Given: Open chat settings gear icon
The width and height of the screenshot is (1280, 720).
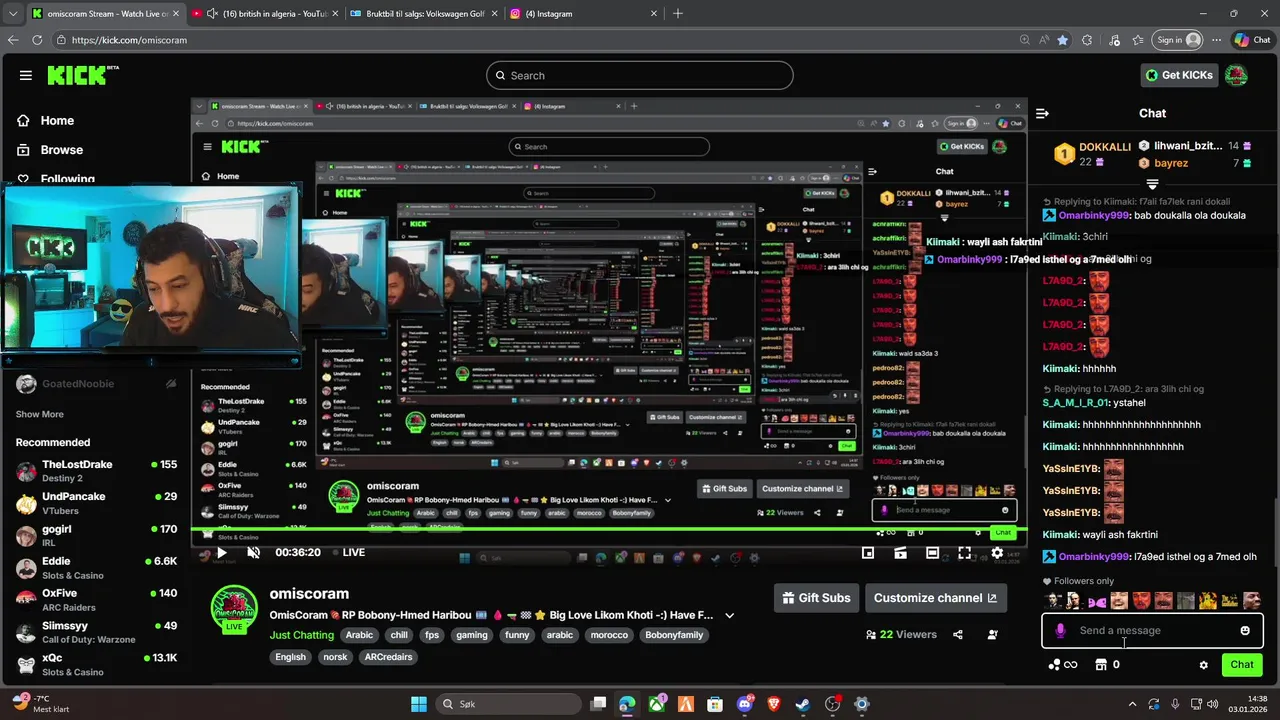Looking at the screenshot, I should 1204,665.
